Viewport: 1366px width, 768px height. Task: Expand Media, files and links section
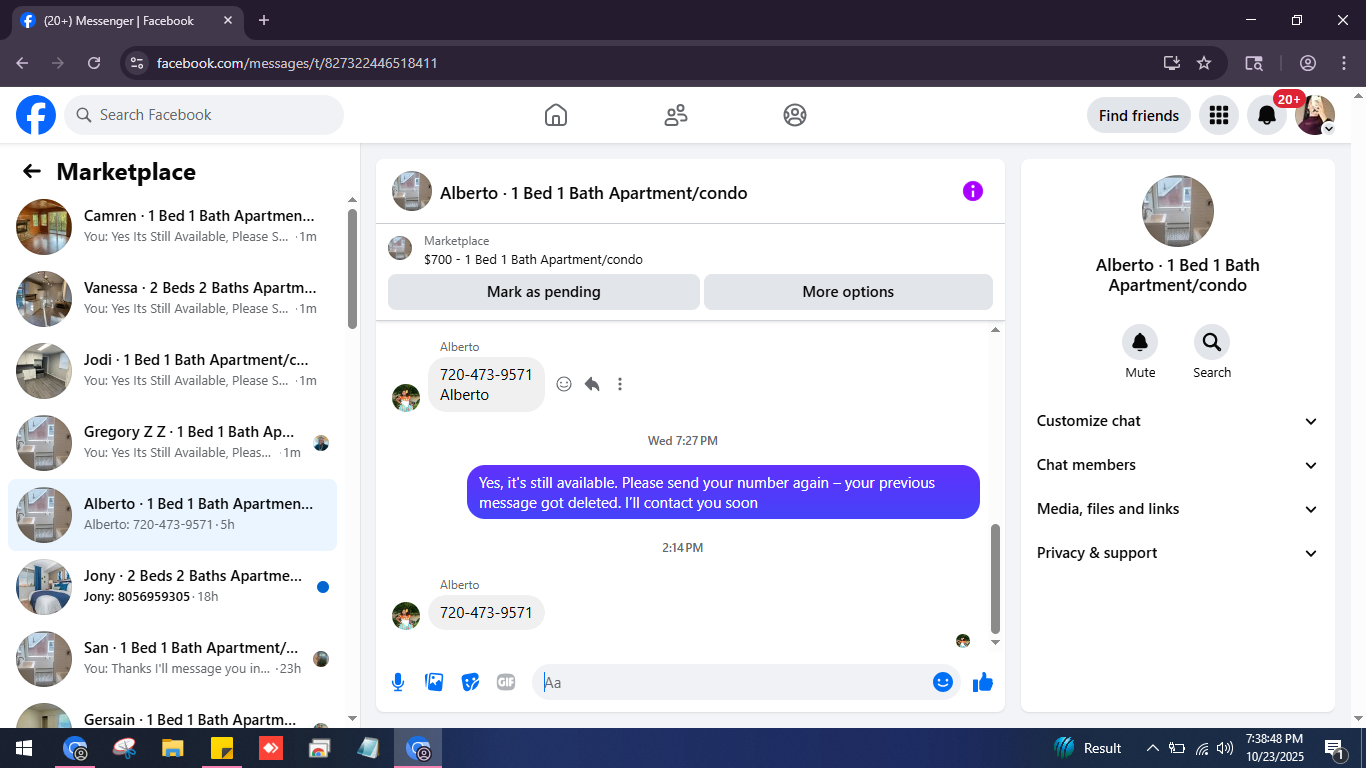tap(1178, 509)
